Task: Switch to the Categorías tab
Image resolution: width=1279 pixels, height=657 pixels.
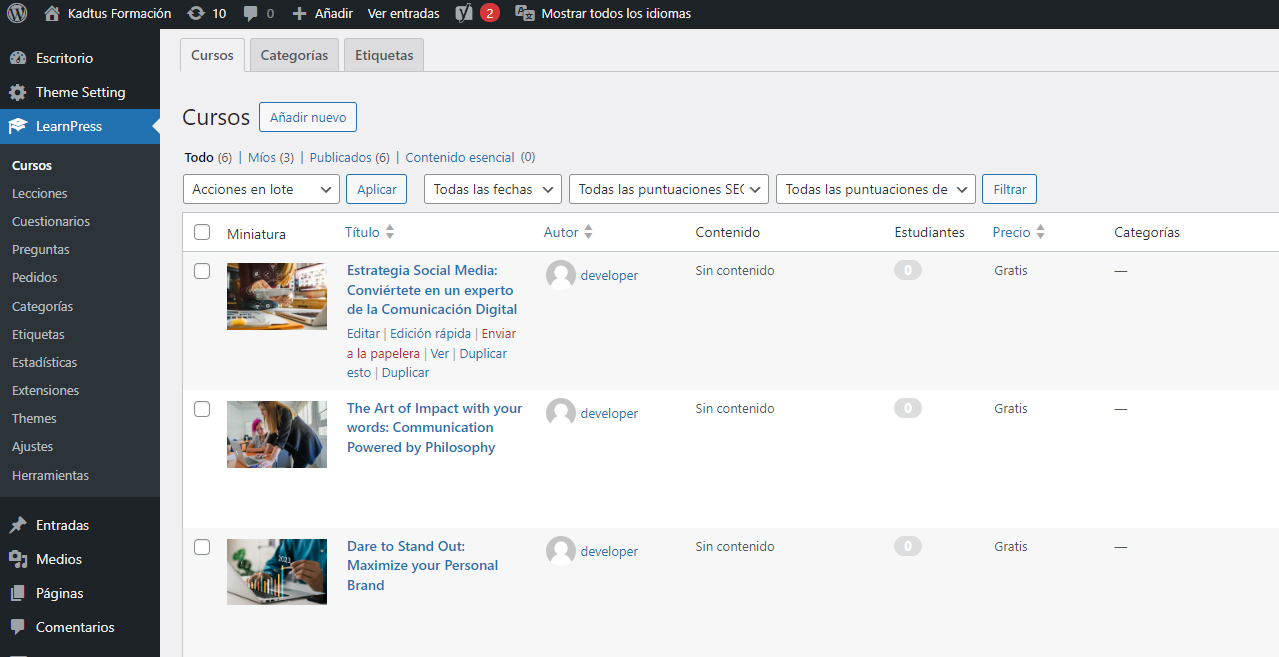Action: (294, 55)
